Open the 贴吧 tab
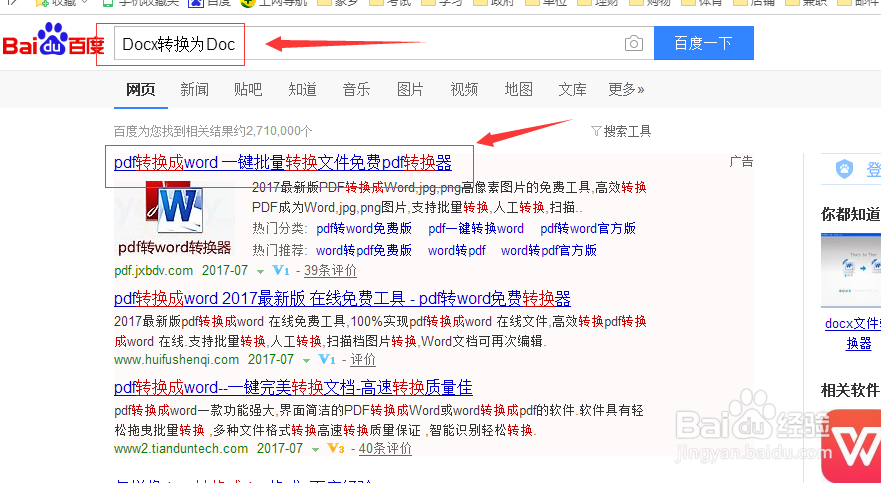The image size is (881, 483). [248, 89]
